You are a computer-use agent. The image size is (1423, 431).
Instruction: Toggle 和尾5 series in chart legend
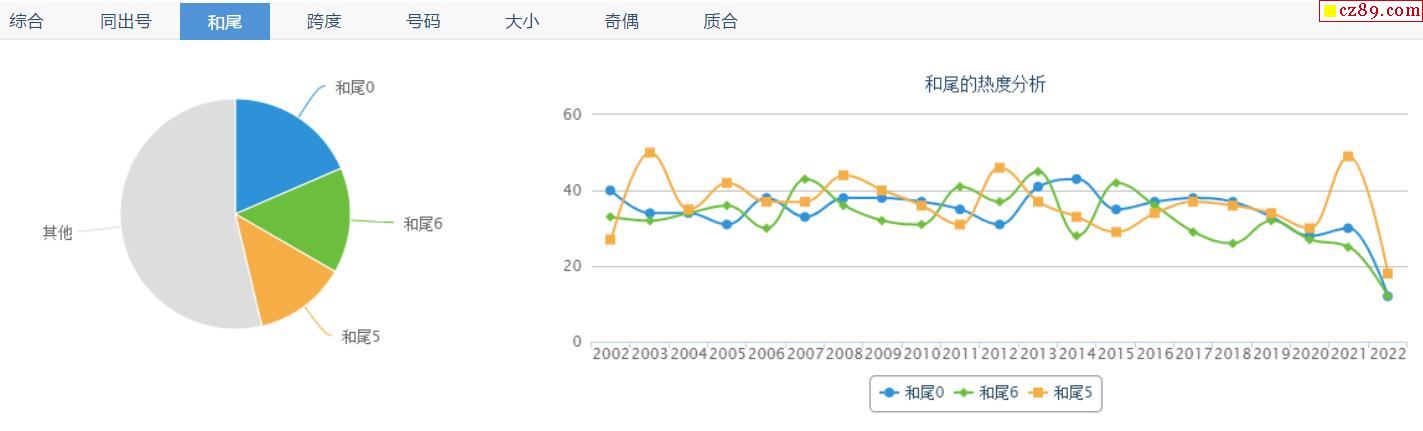[1062, 393]
